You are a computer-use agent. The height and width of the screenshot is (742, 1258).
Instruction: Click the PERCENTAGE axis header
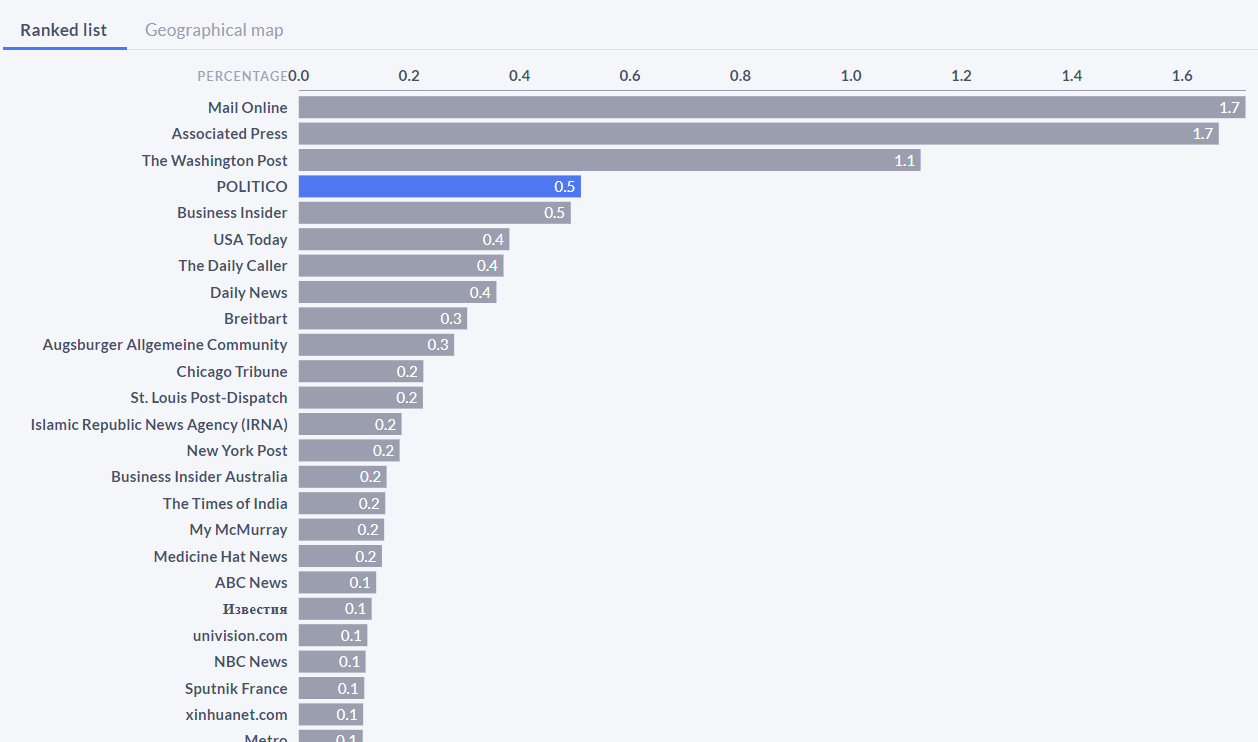coord(240,75)
